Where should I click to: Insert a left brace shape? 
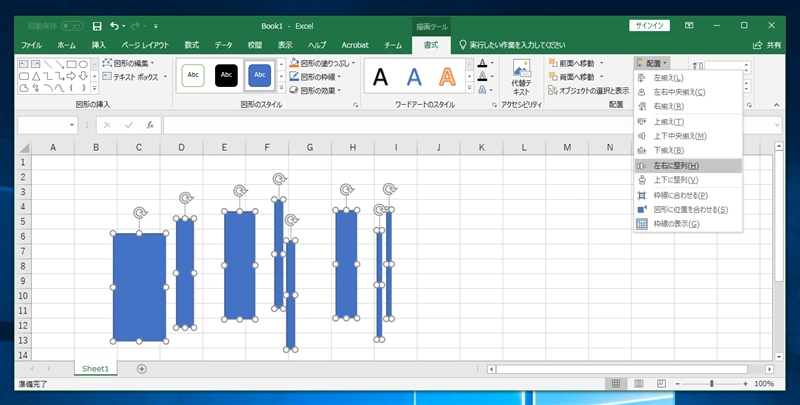point(71,88)
